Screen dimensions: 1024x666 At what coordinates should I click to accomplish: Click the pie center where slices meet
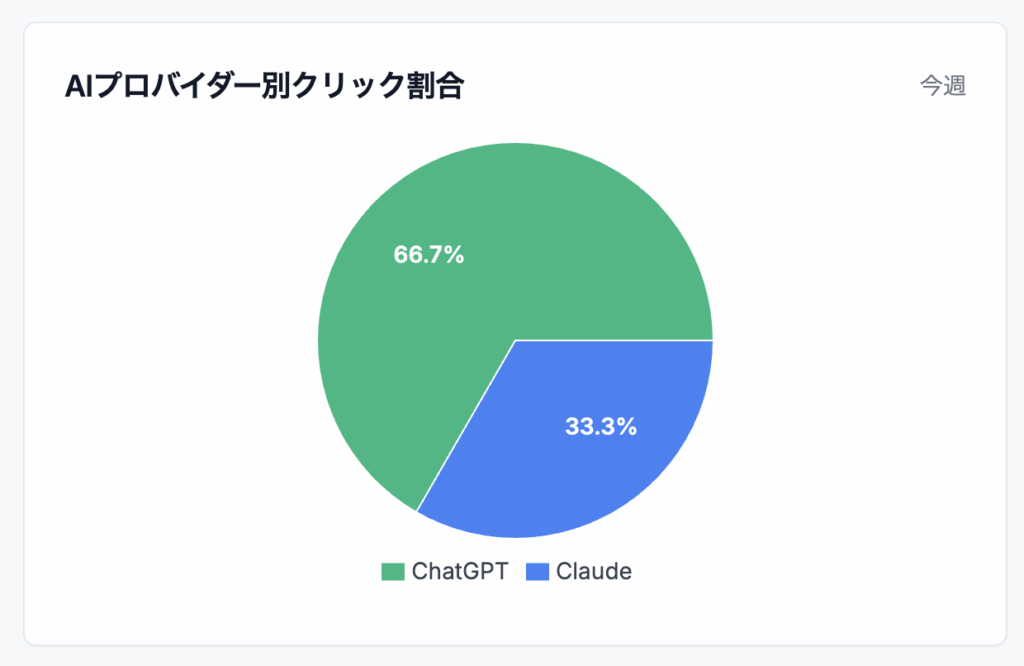515,340
